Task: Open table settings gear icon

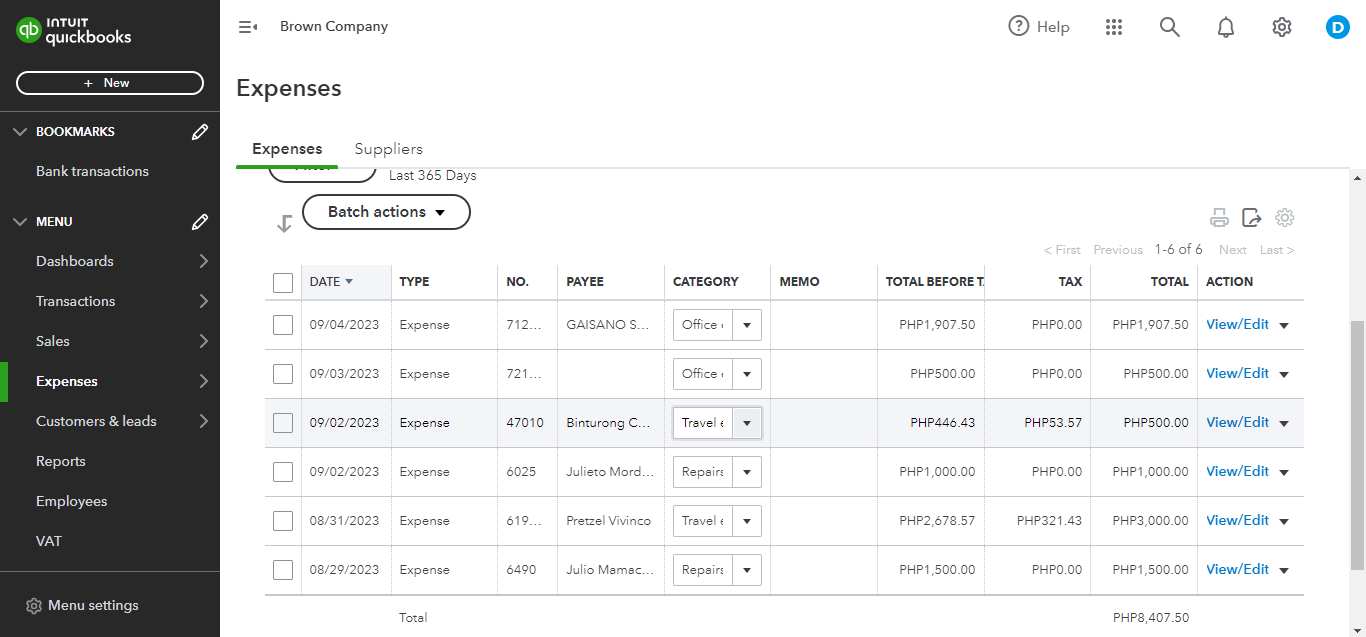Action: pos(1285,218)
